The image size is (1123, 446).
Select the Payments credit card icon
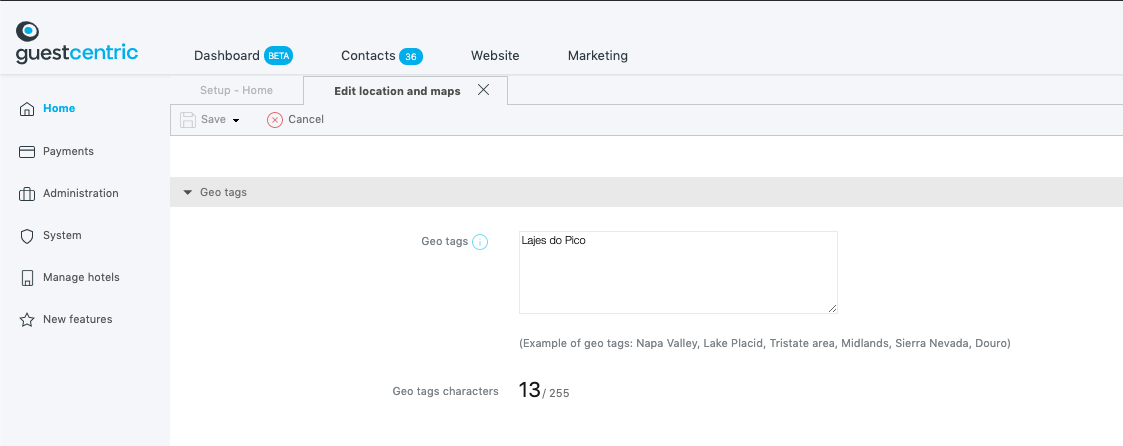pos(27,152)
